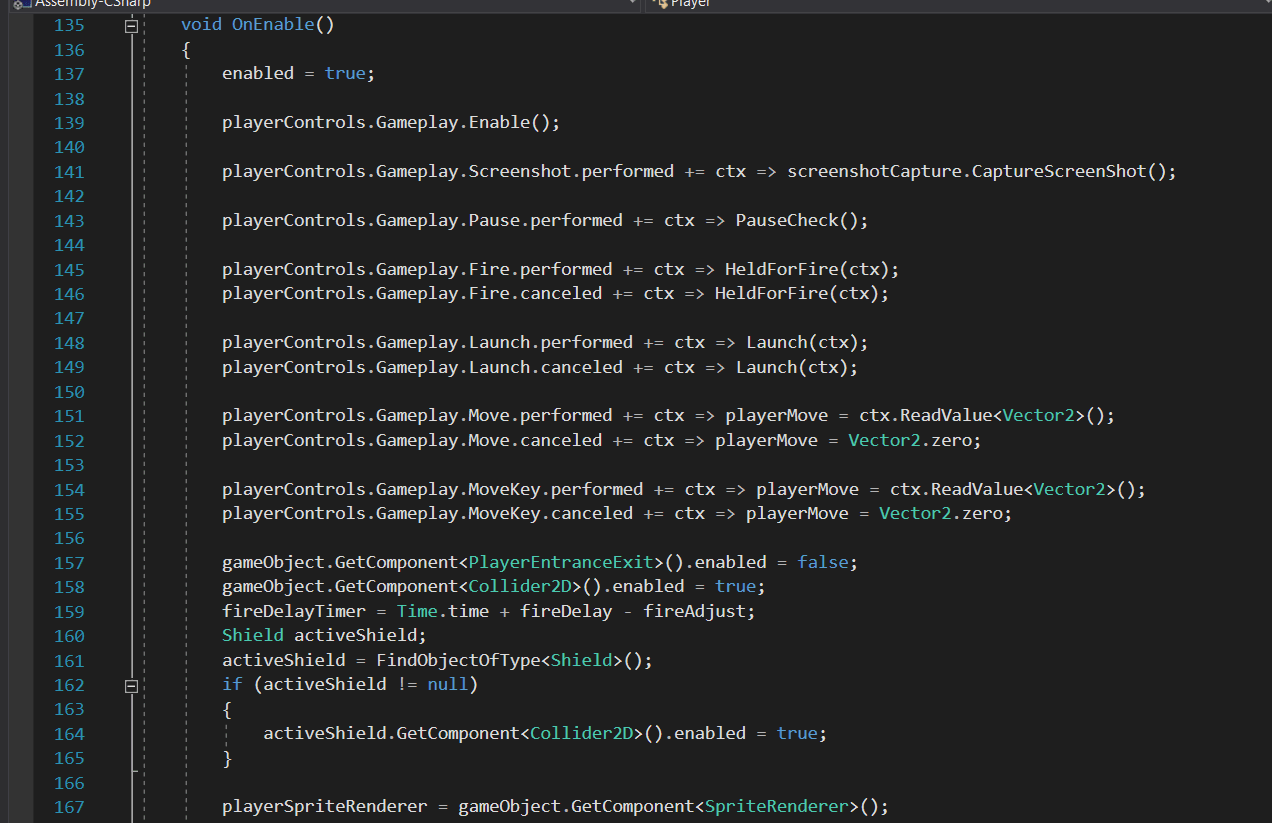Screen dimensions: 1272x823
Task: Click line number 141 in gutter
Action: 68,172
